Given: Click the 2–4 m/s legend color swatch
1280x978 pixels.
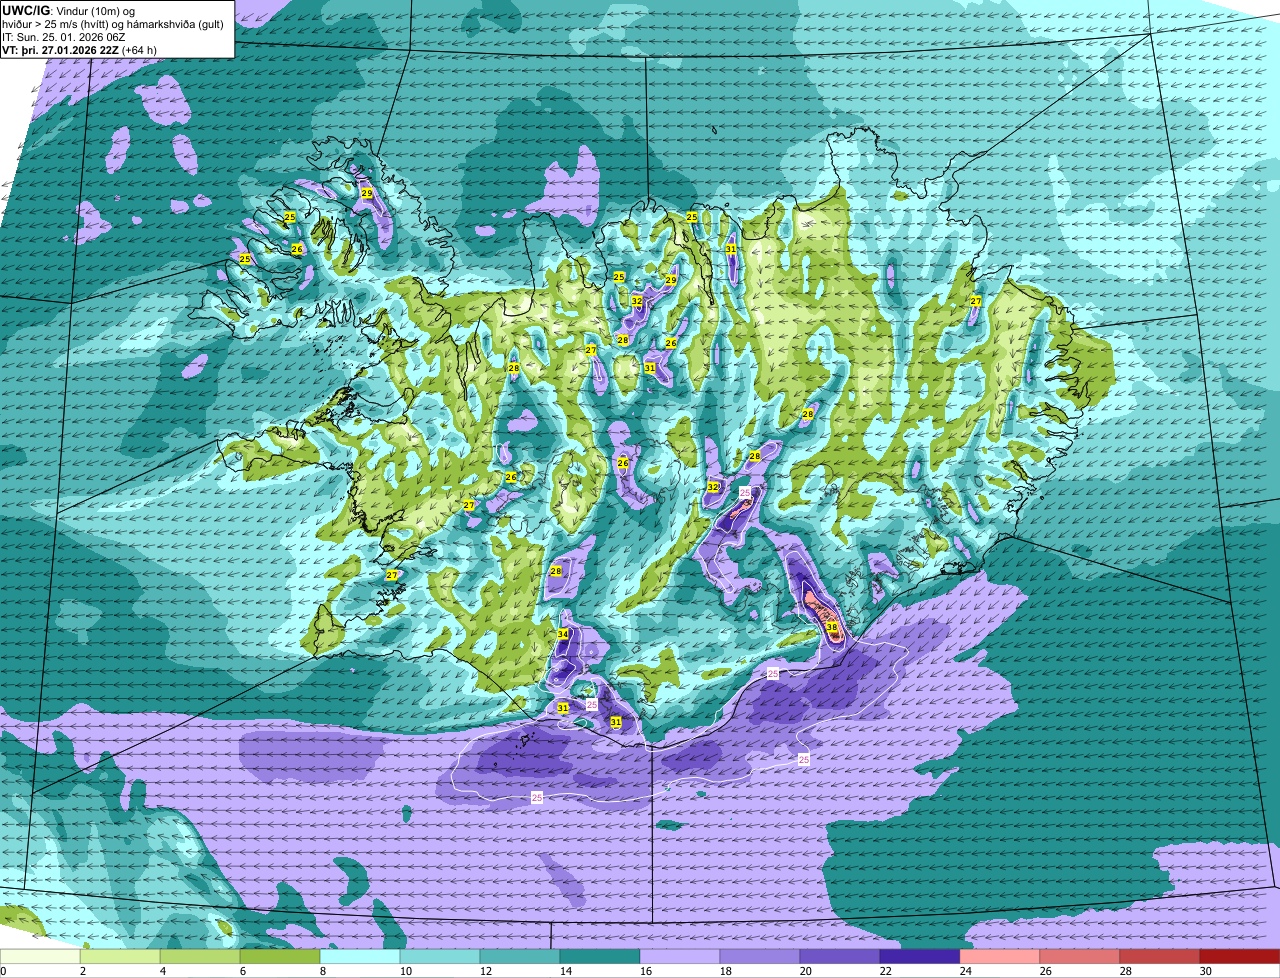Looking at the screenshot, I should tap(120, 957).
